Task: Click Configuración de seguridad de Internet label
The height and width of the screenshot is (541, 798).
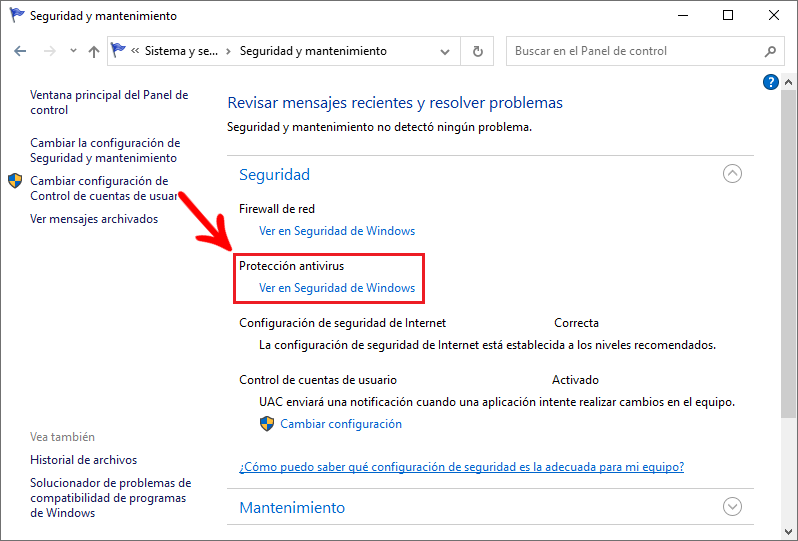Action: pyautogui.click(x=343, y=323)
